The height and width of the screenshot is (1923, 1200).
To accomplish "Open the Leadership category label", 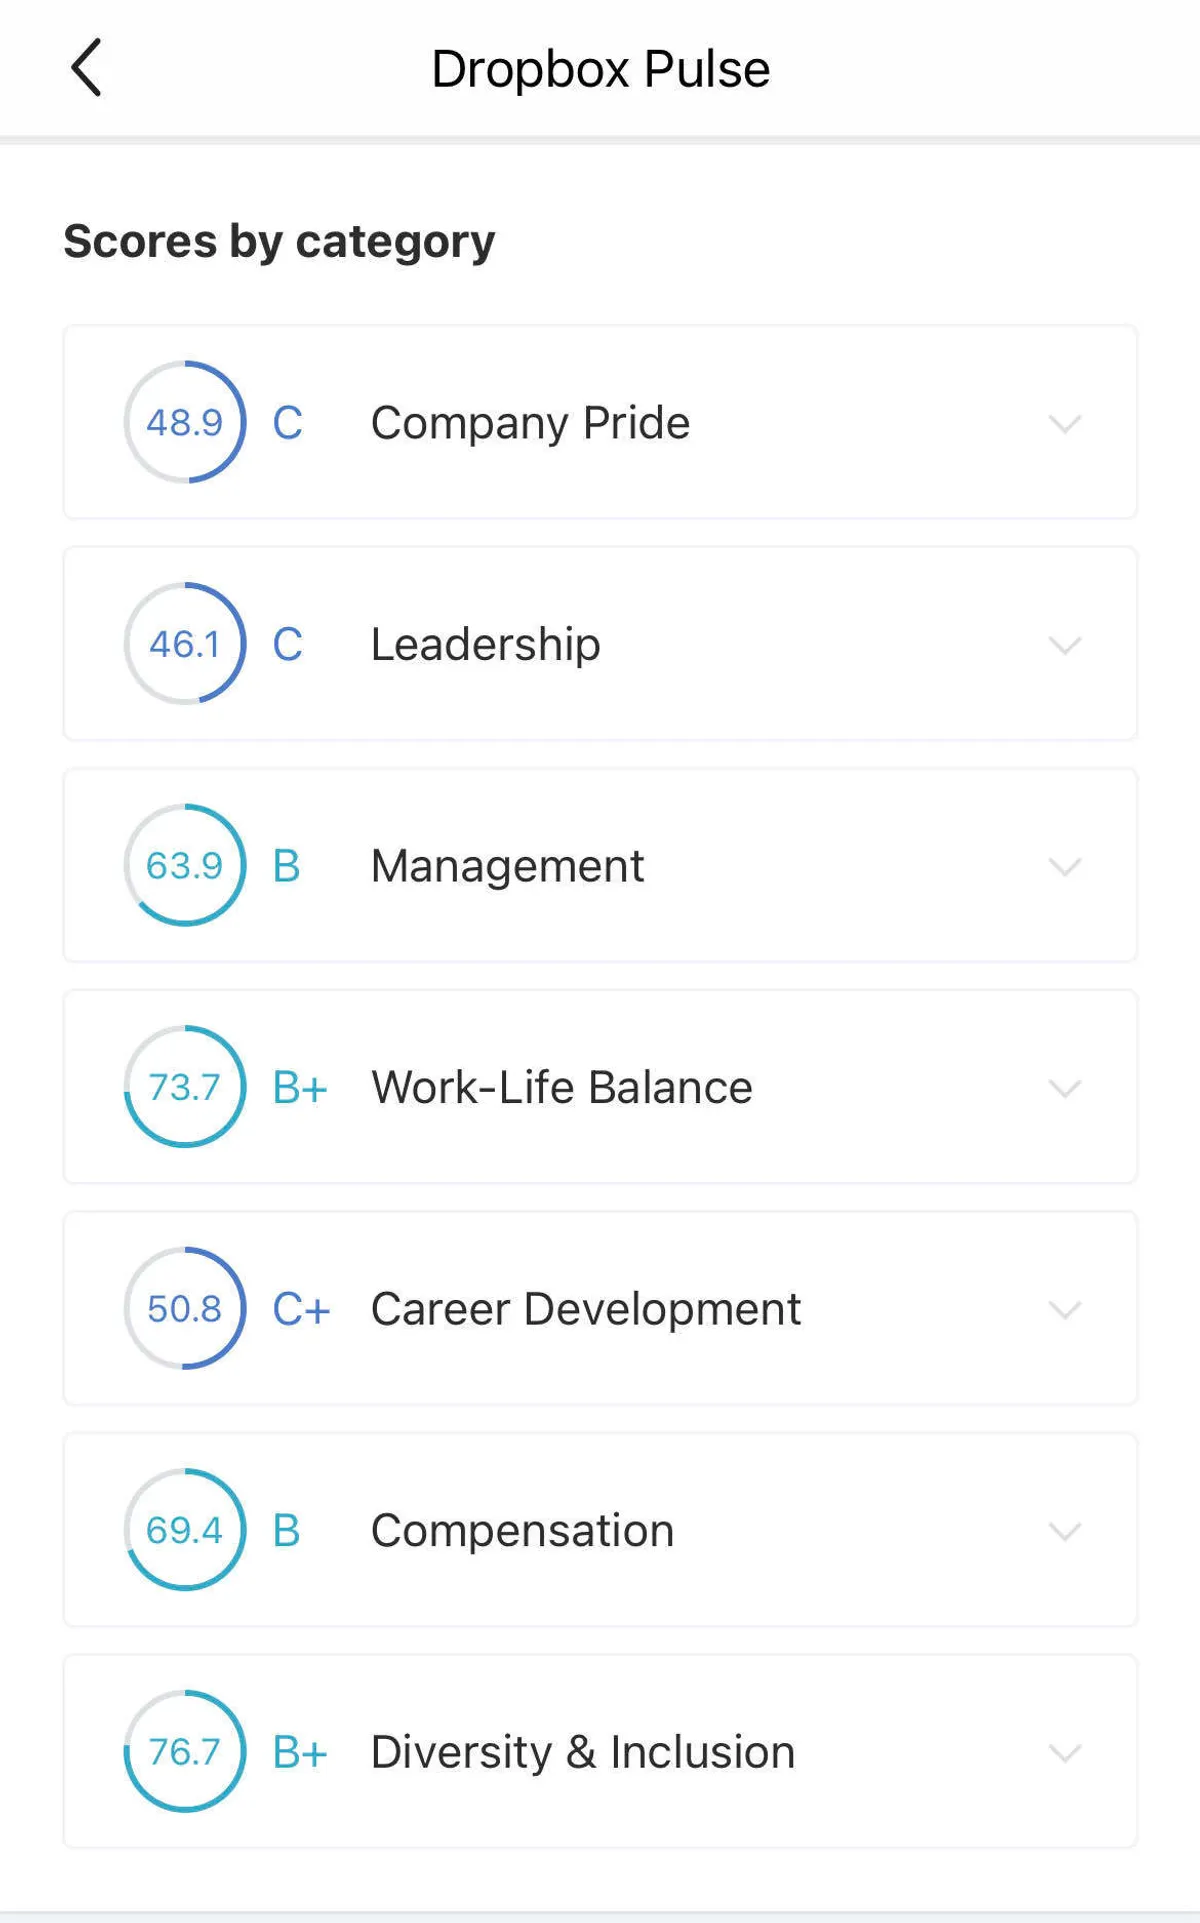I will coord(485,644).
